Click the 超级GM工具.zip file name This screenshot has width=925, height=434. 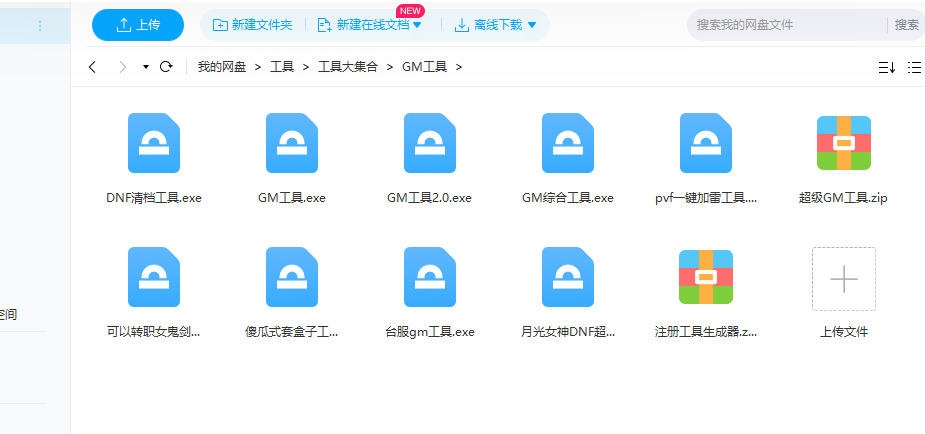[843, 198]
